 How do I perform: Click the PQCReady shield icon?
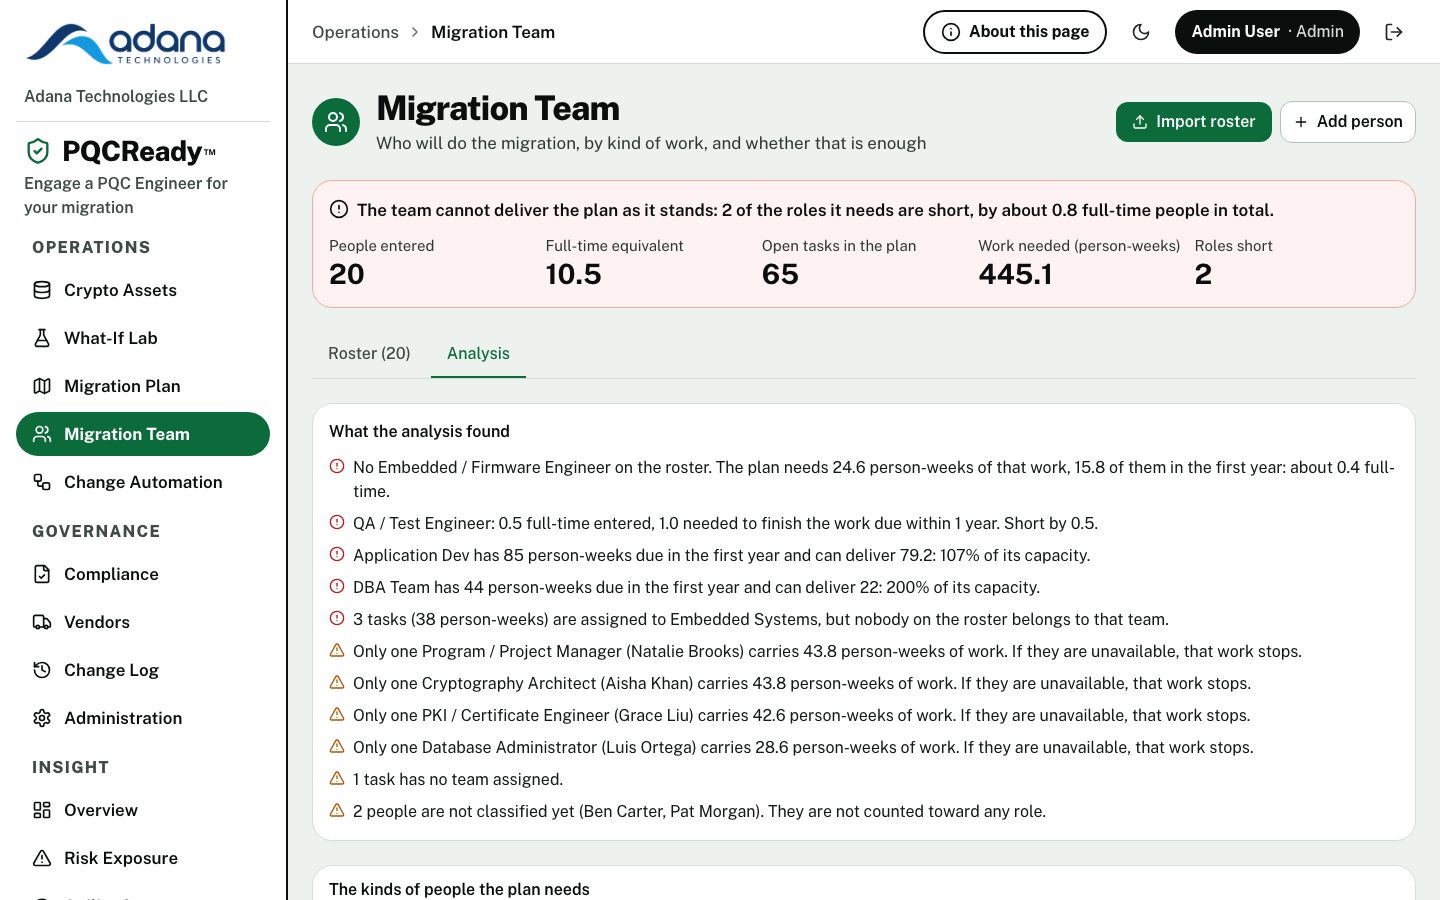pos(38,151)
